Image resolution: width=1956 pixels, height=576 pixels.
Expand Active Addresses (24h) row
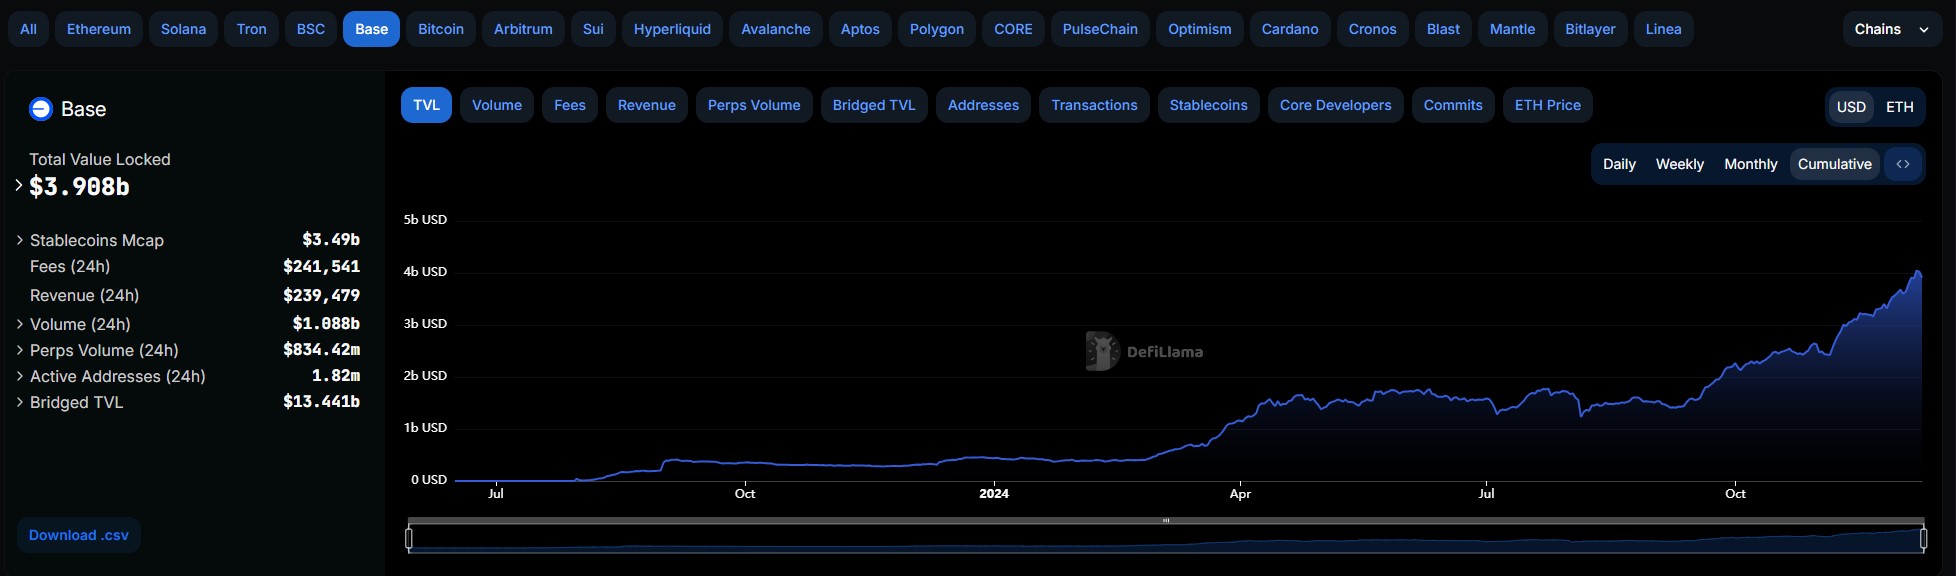[20, 376]
